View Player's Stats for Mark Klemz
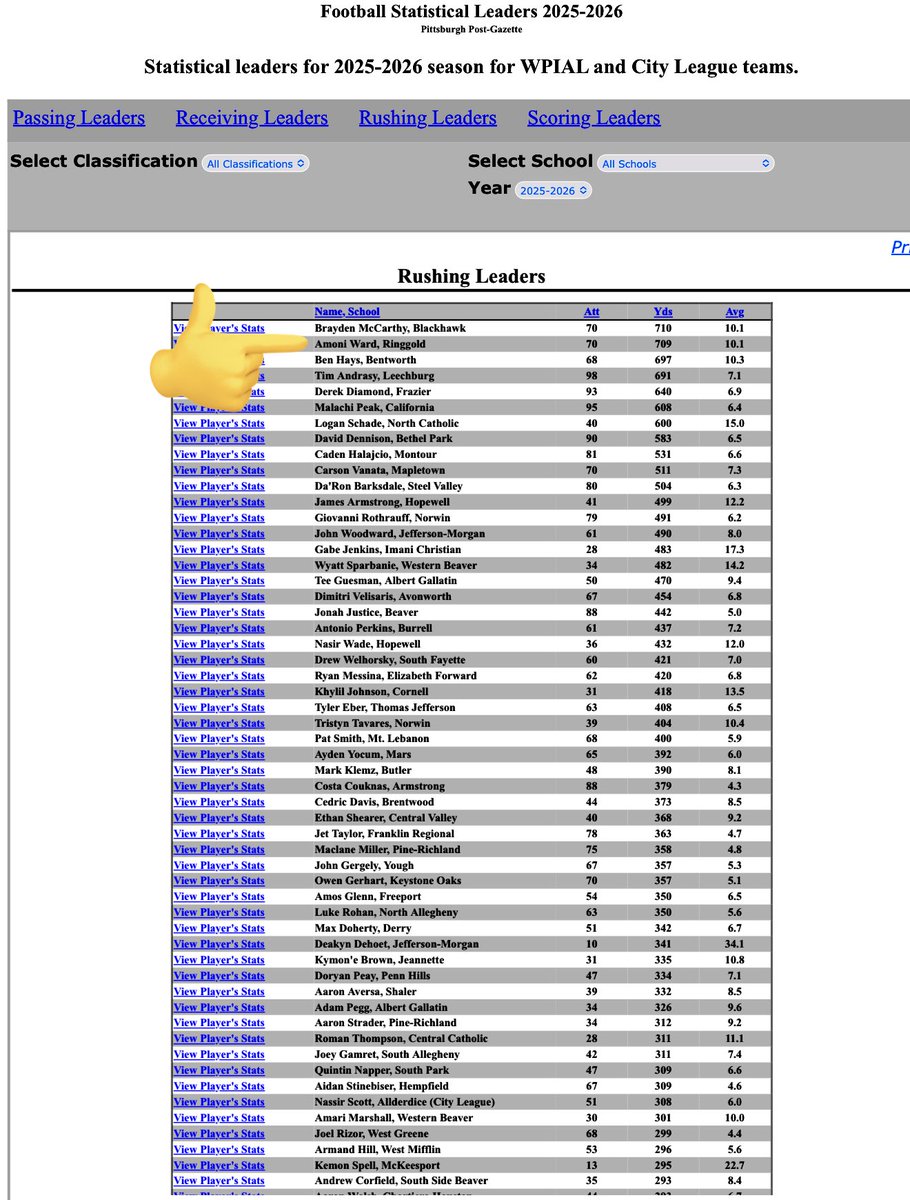The height and width of the screenshot is (1200, 910). click(x=219, y=770)
